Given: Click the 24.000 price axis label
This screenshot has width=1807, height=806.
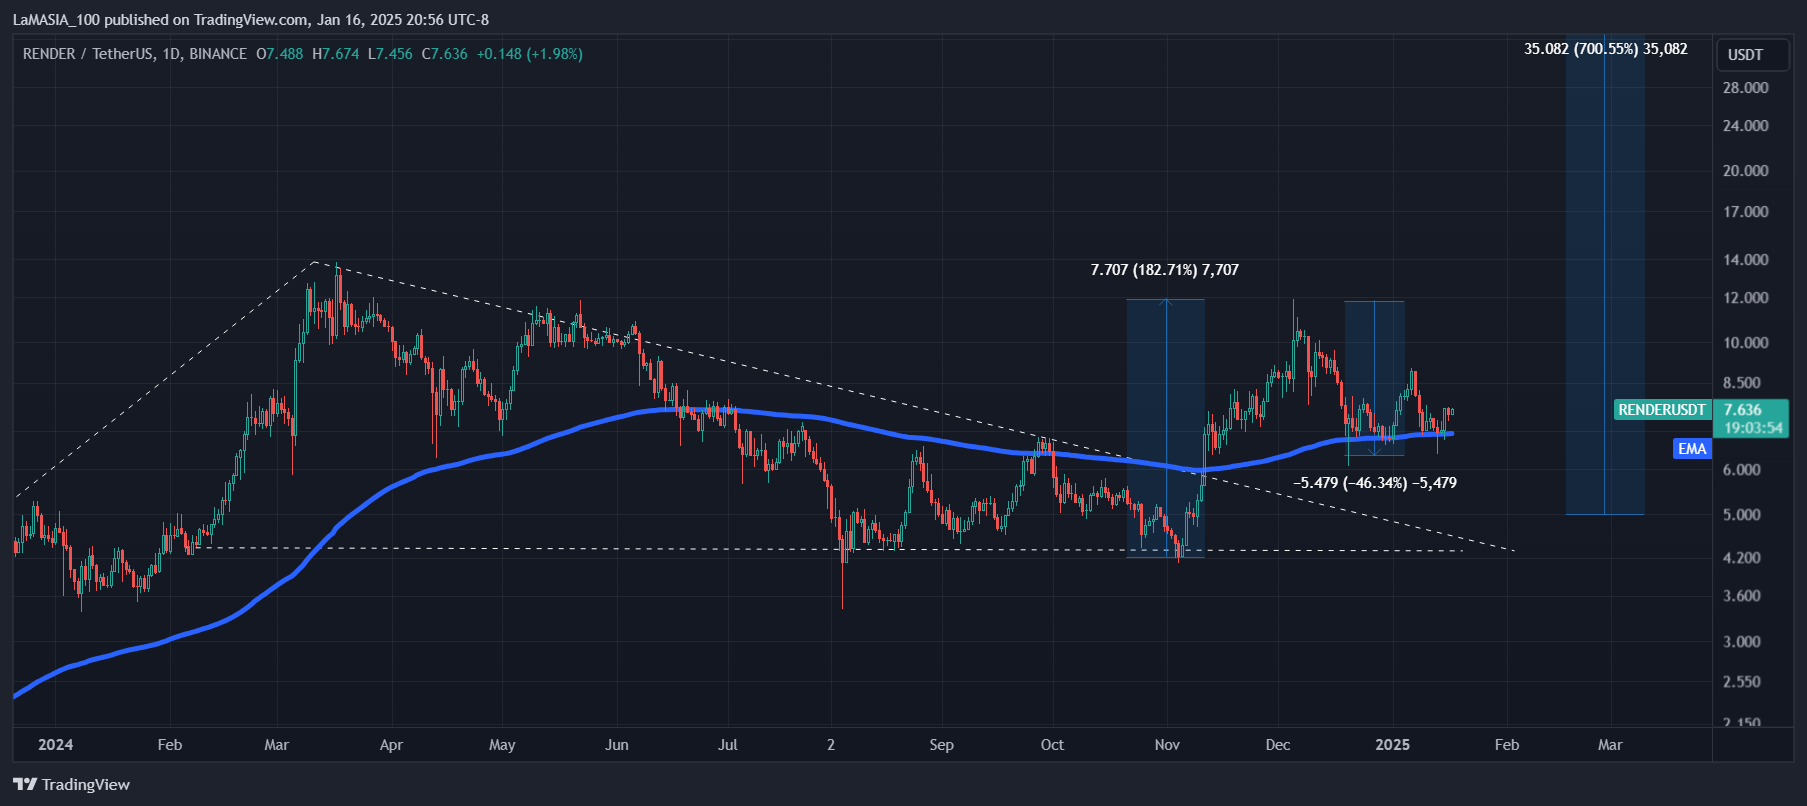Looking at the screenshot, I should (x=1746, y=126).
